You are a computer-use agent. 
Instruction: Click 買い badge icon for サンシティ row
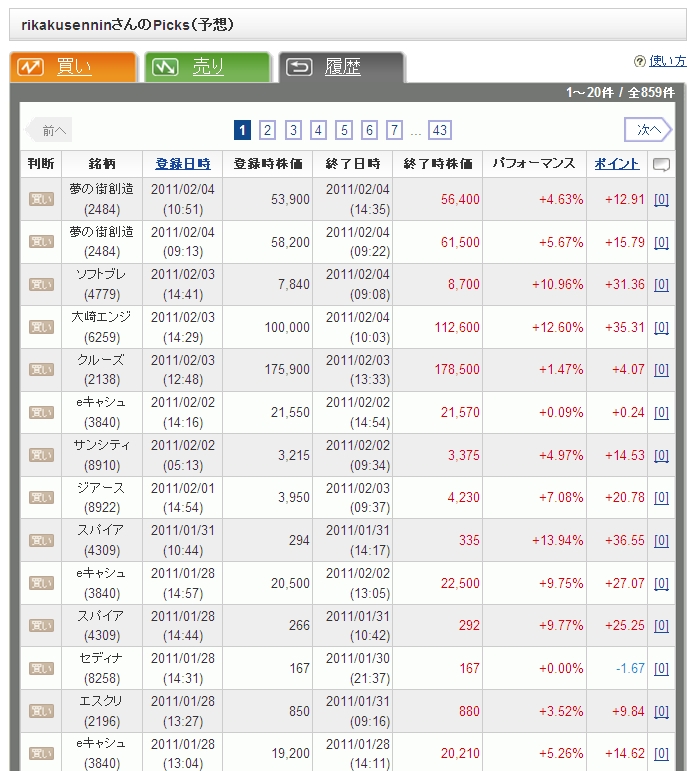pyautogui.click(x=41, y=455)
